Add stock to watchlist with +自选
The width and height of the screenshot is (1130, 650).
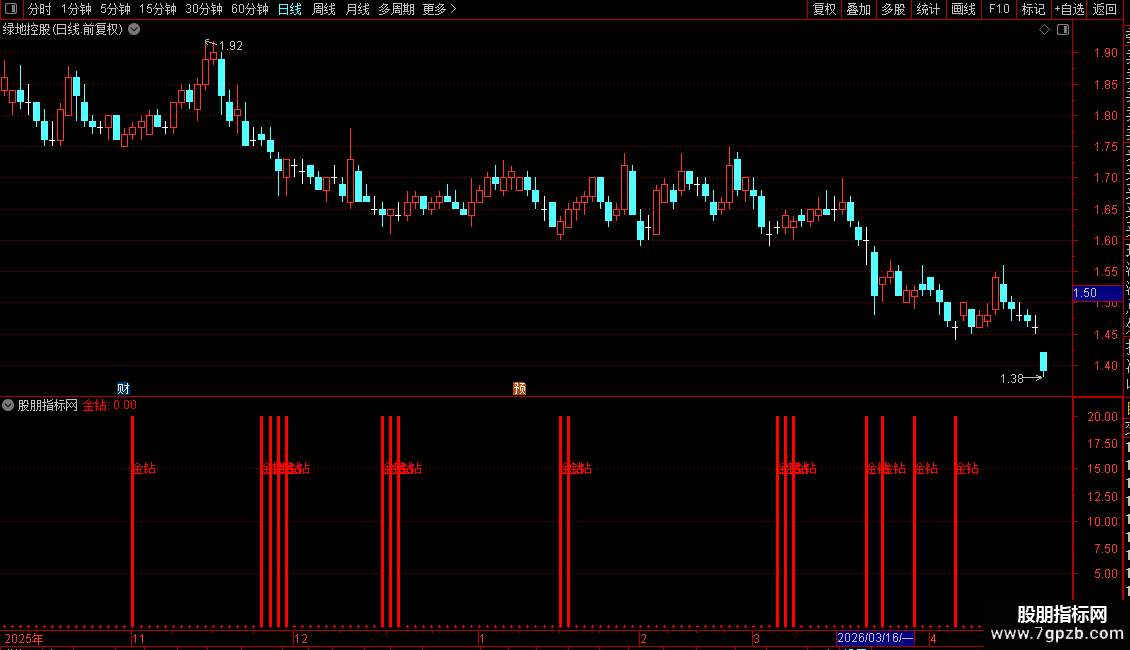[1069, 9]
